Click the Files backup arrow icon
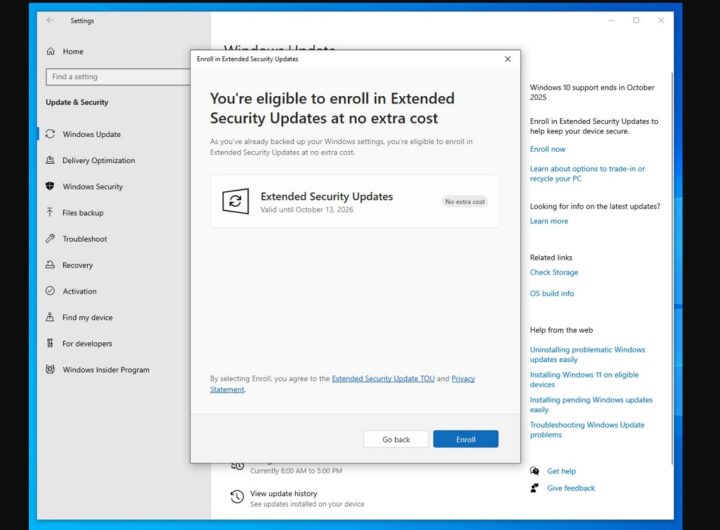Viewport: 720px width, 530px height. coord(50,213)
